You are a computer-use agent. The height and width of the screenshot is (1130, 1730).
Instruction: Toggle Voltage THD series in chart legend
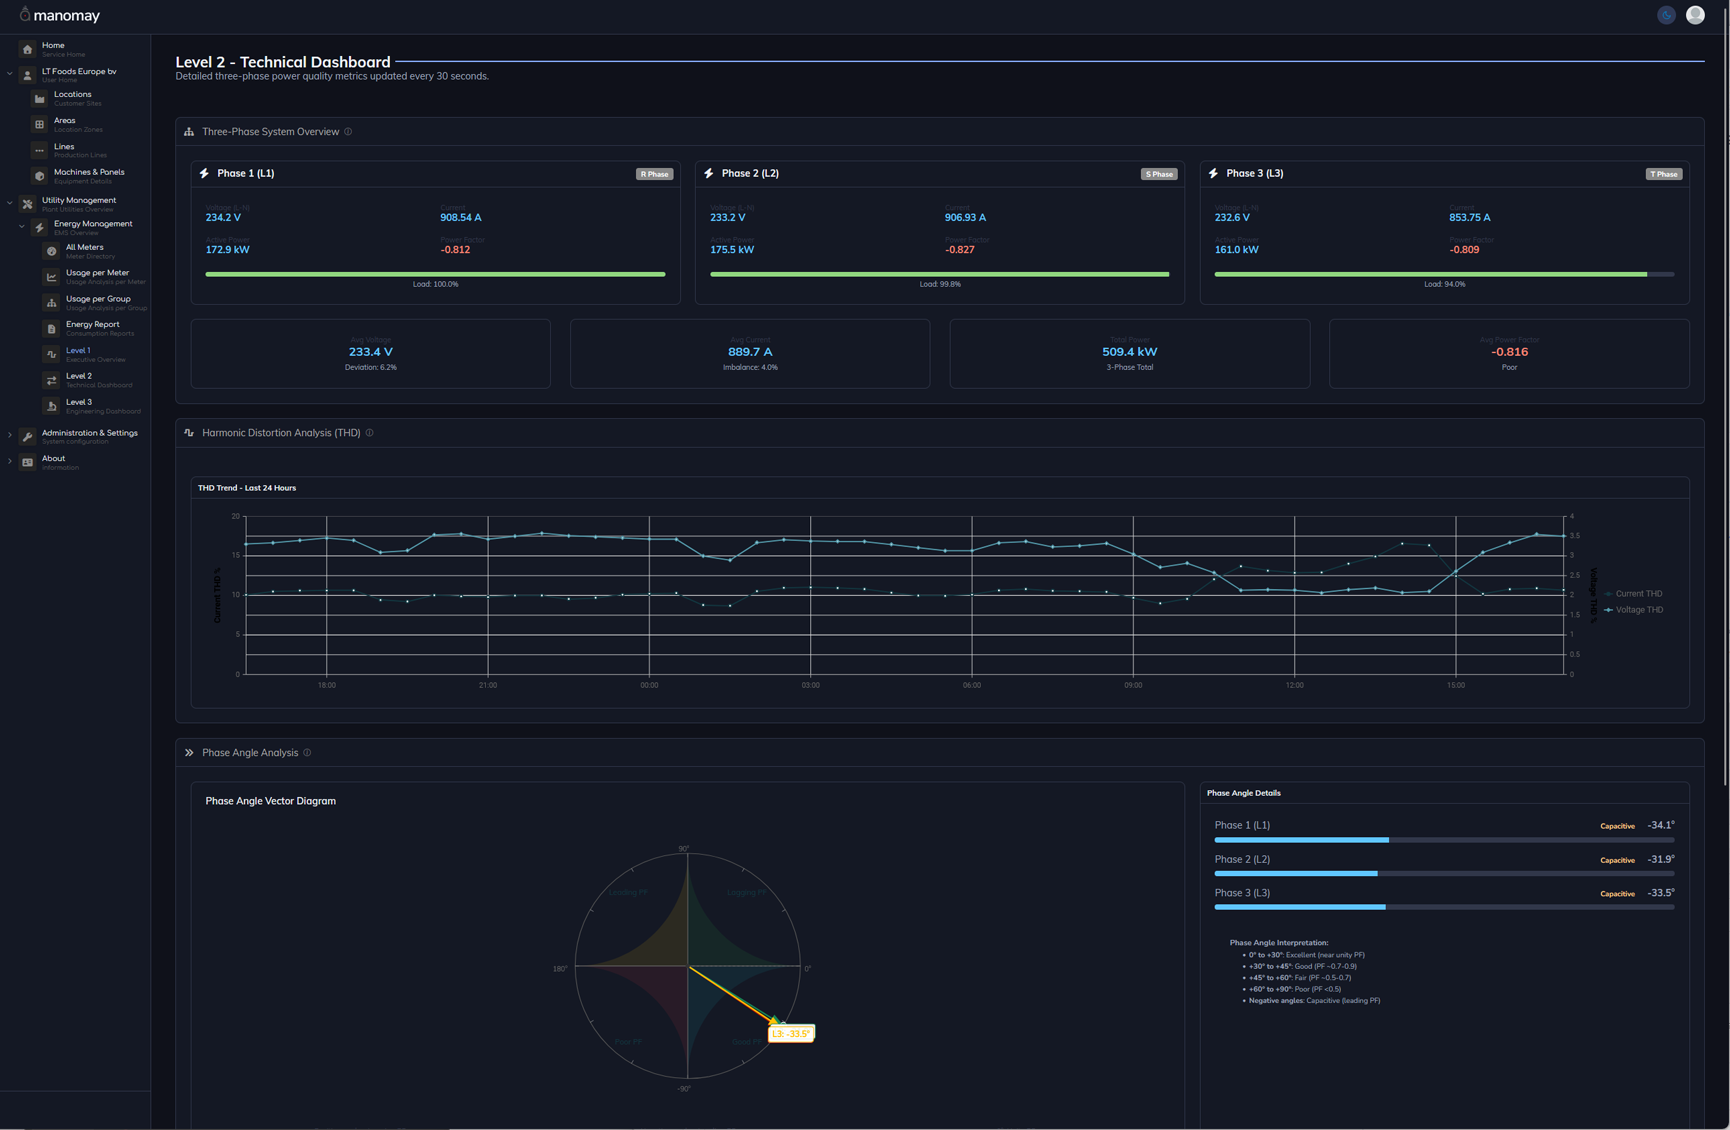1634,610
